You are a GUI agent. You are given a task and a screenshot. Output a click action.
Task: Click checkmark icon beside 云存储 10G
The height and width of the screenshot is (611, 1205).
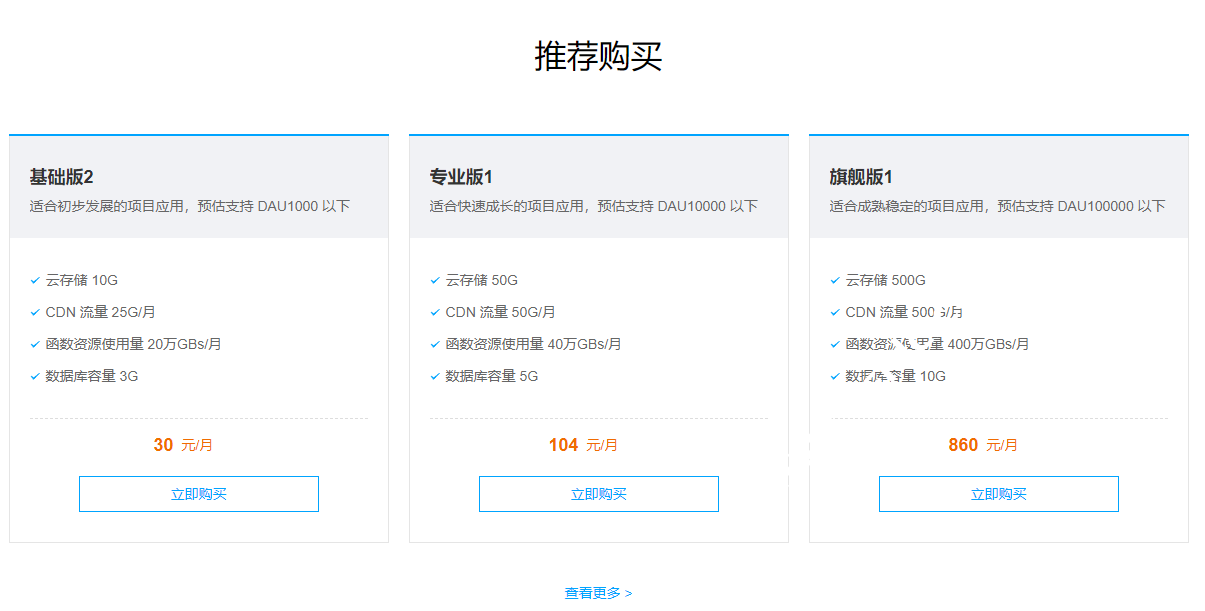[35, 281]
